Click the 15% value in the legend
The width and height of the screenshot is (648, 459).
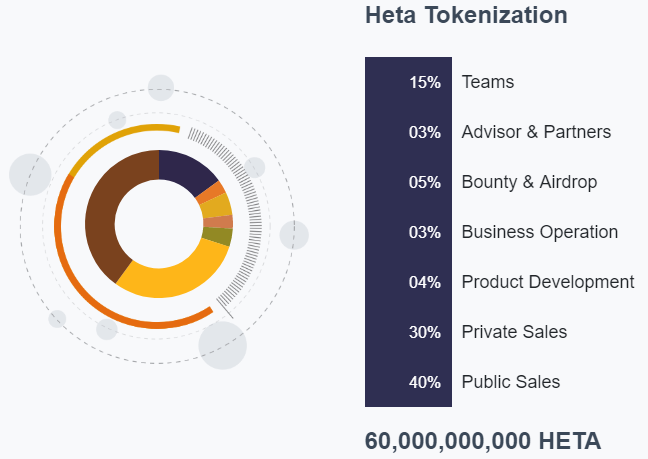[x=425, y=82]
